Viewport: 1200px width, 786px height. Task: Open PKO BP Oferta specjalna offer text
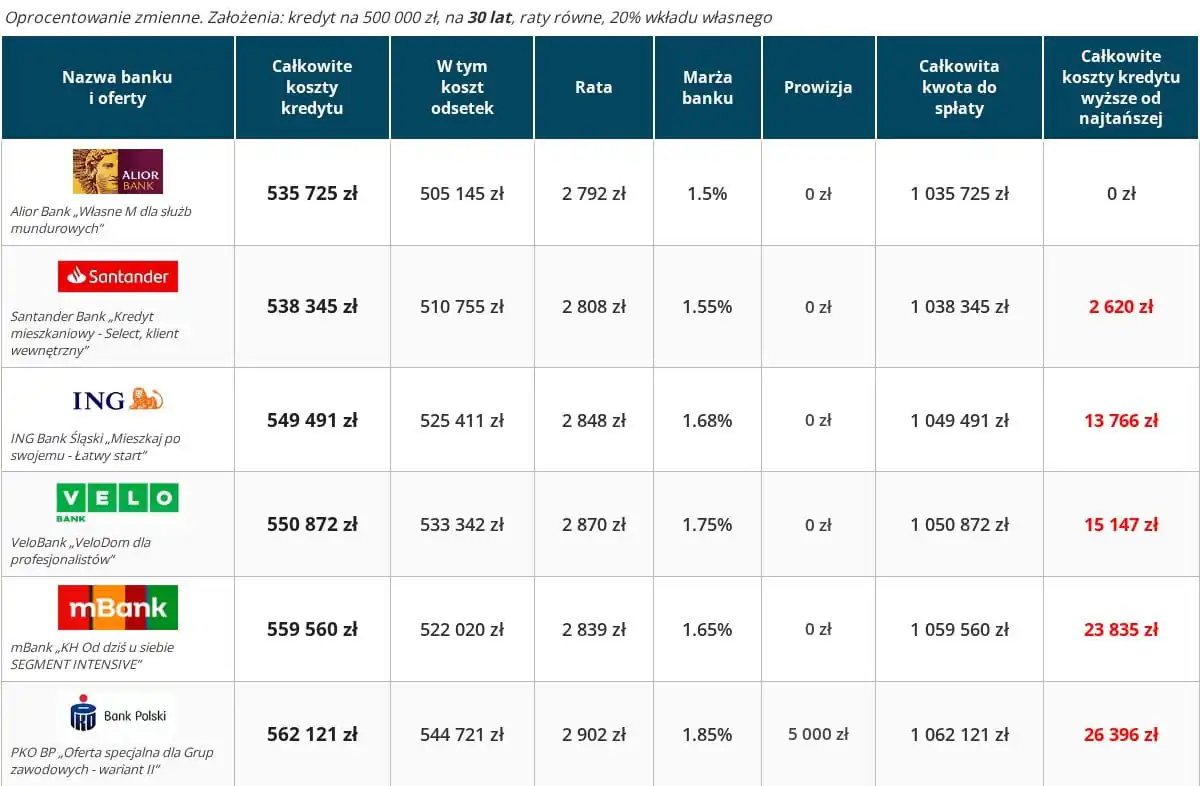pyautogui.click(x=110, y=760)
